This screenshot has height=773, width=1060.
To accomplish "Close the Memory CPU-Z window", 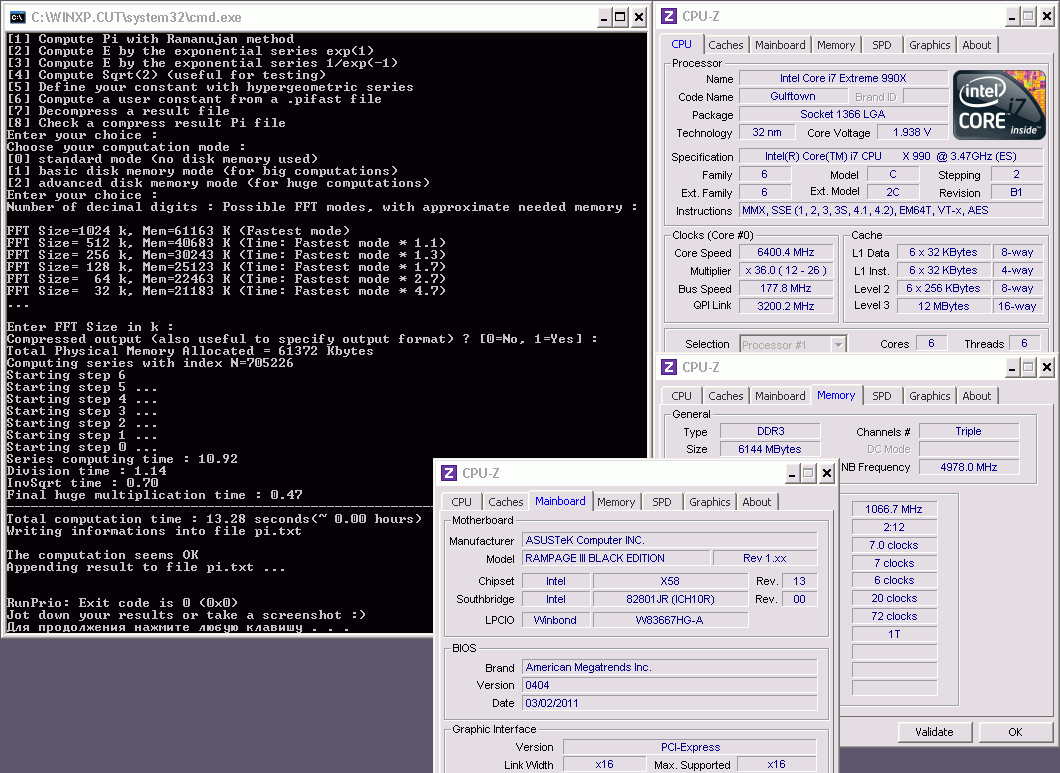I will [x=1046, y=367].
